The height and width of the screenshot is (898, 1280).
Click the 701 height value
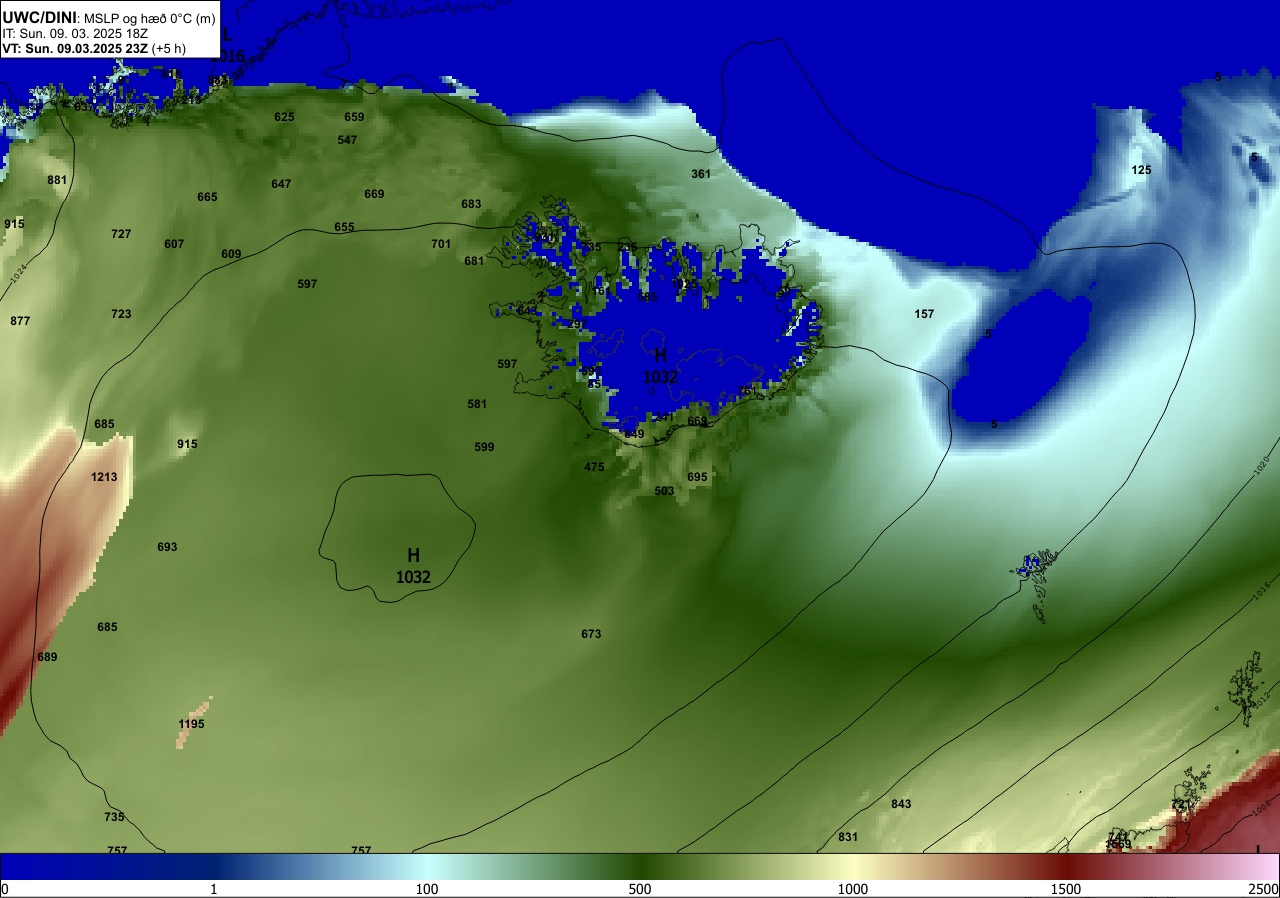(441, 244)
